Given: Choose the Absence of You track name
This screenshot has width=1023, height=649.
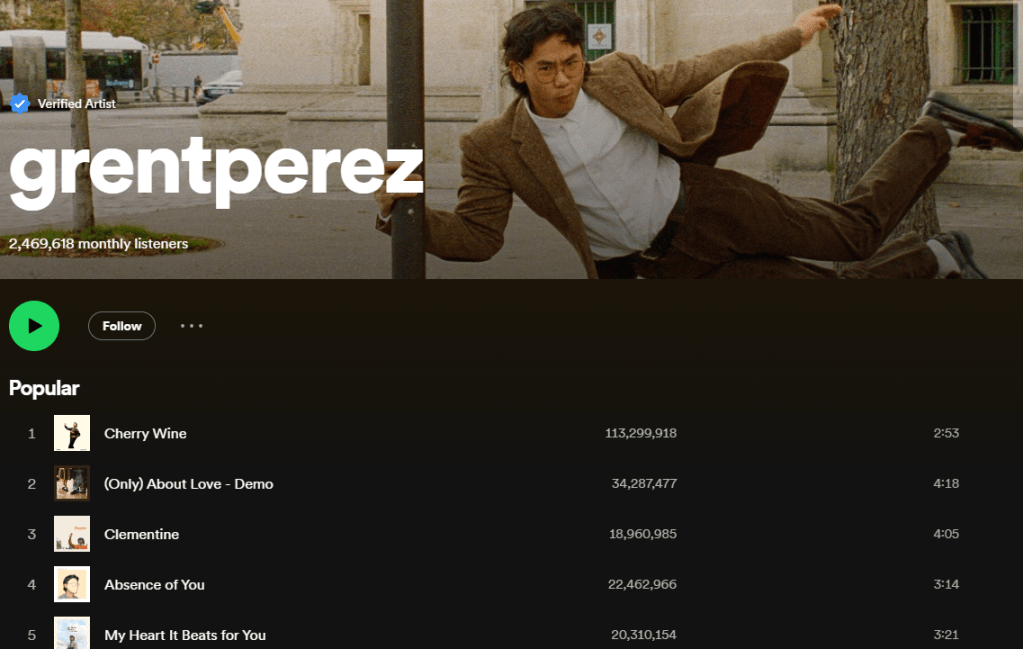Looking at the screenshot, I should click(x=154, y=585).
